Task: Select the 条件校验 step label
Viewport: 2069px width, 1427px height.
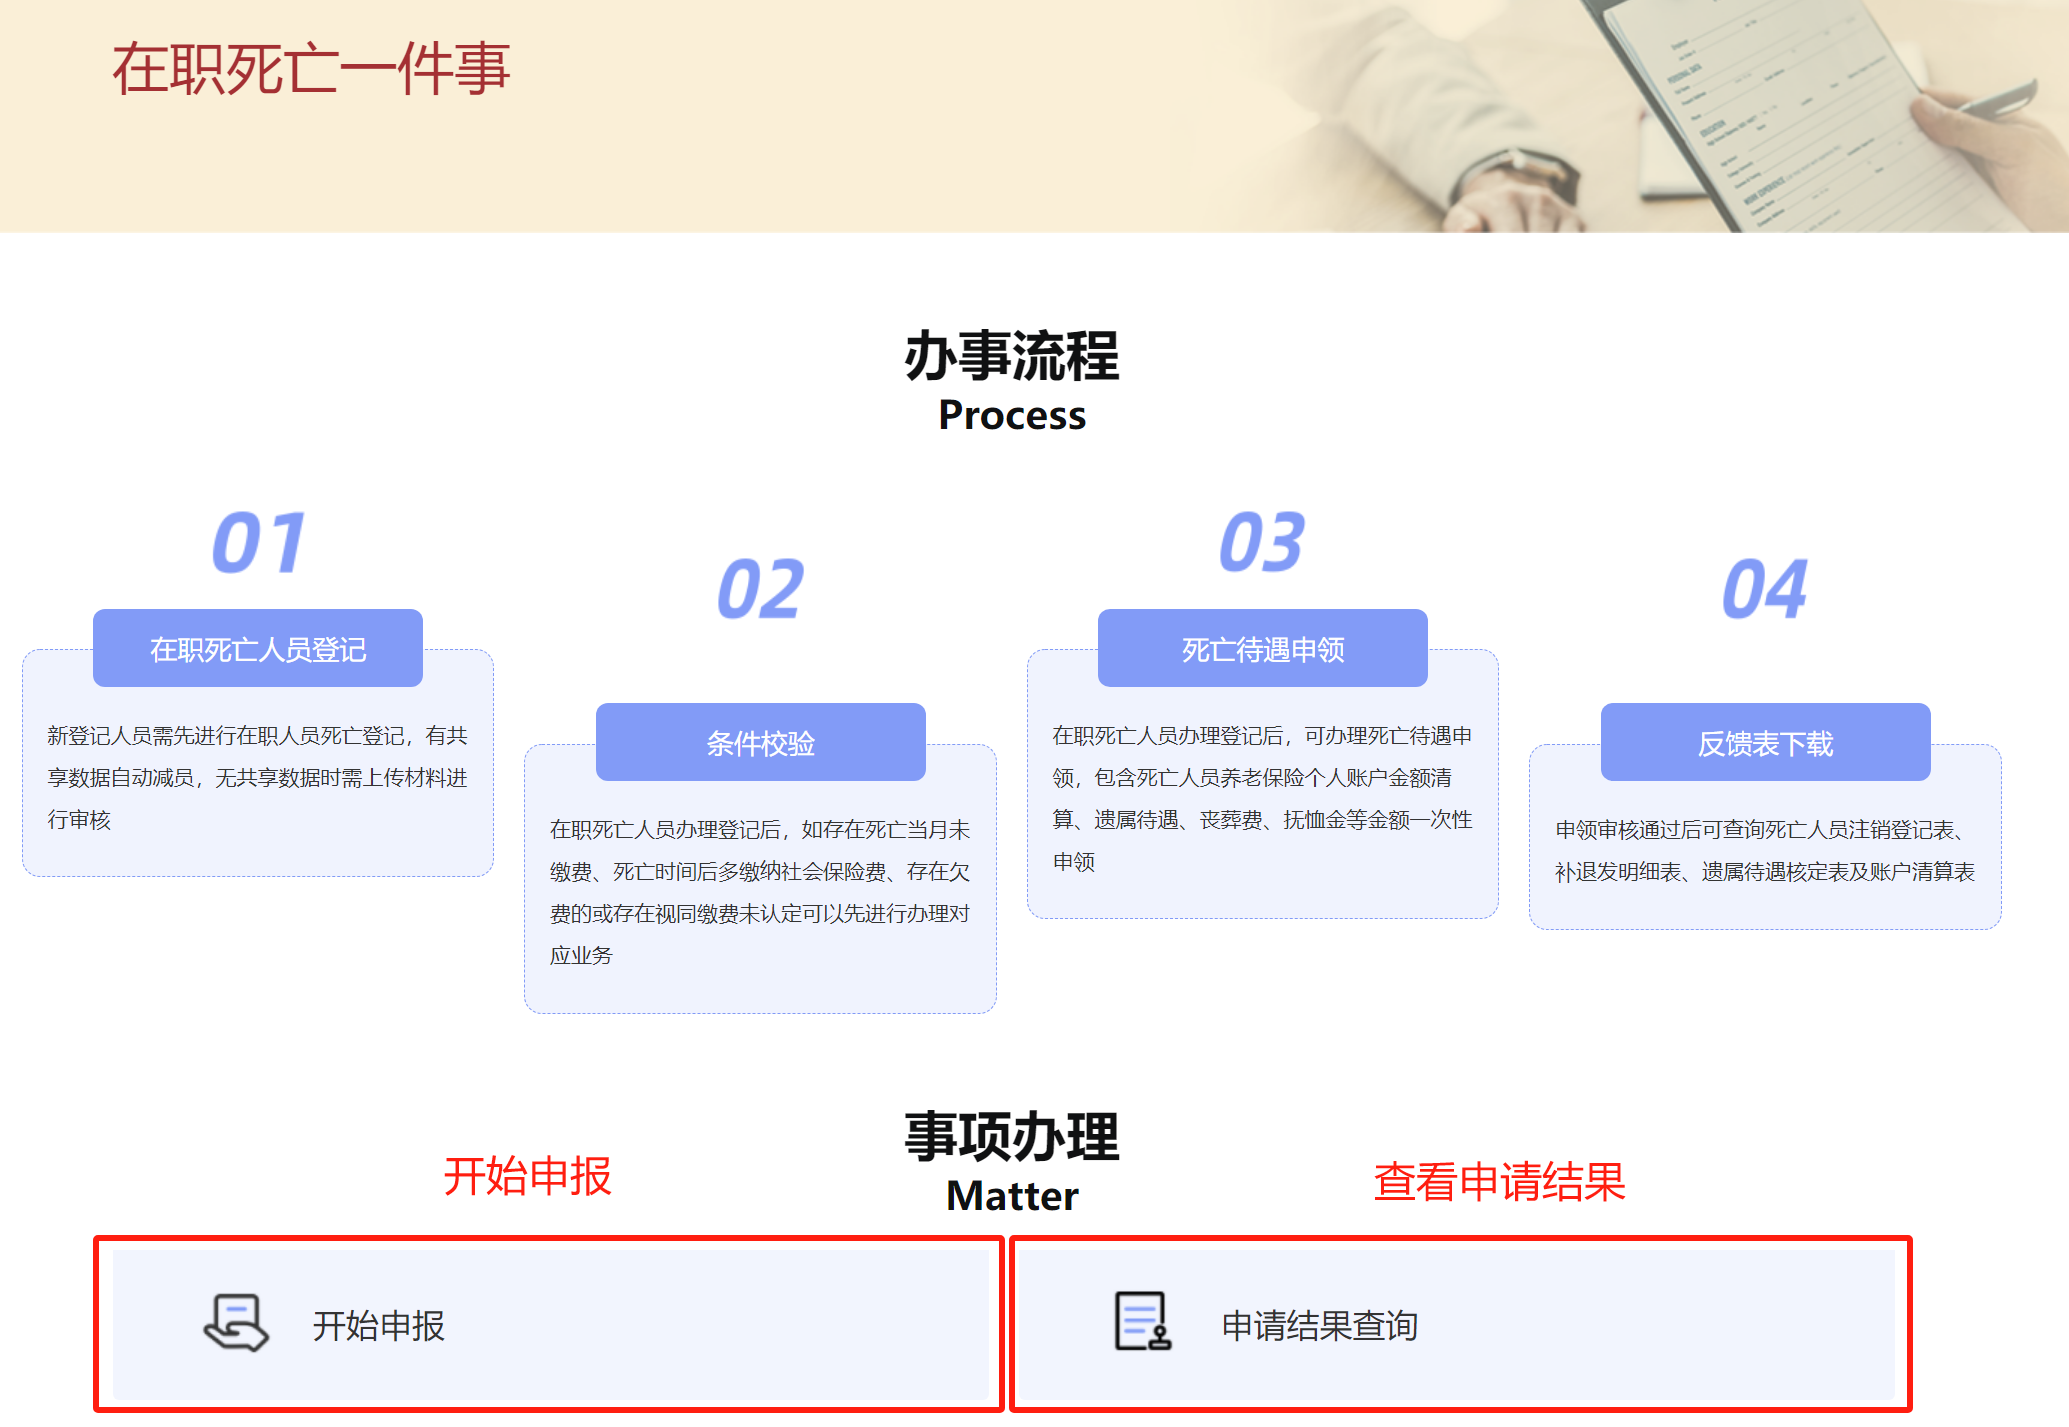Action: [760, 742]
